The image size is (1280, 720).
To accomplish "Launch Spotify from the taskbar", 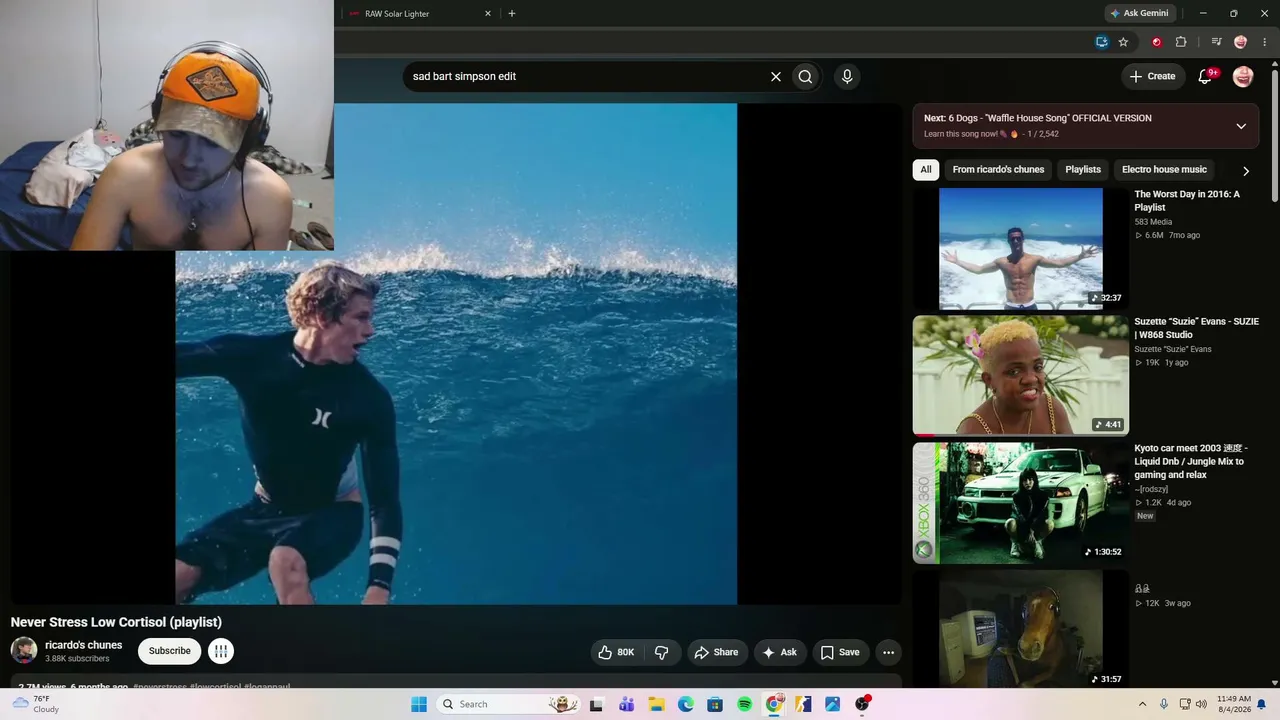I will (745, 704).
